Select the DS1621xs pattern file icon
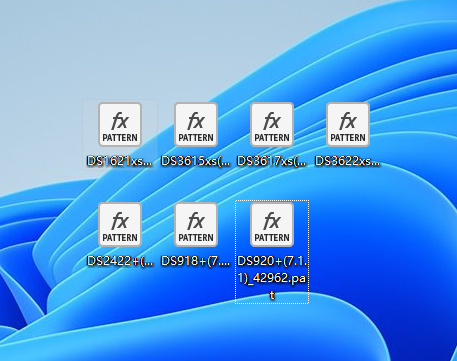457x361 pixels. pos(120,124)
